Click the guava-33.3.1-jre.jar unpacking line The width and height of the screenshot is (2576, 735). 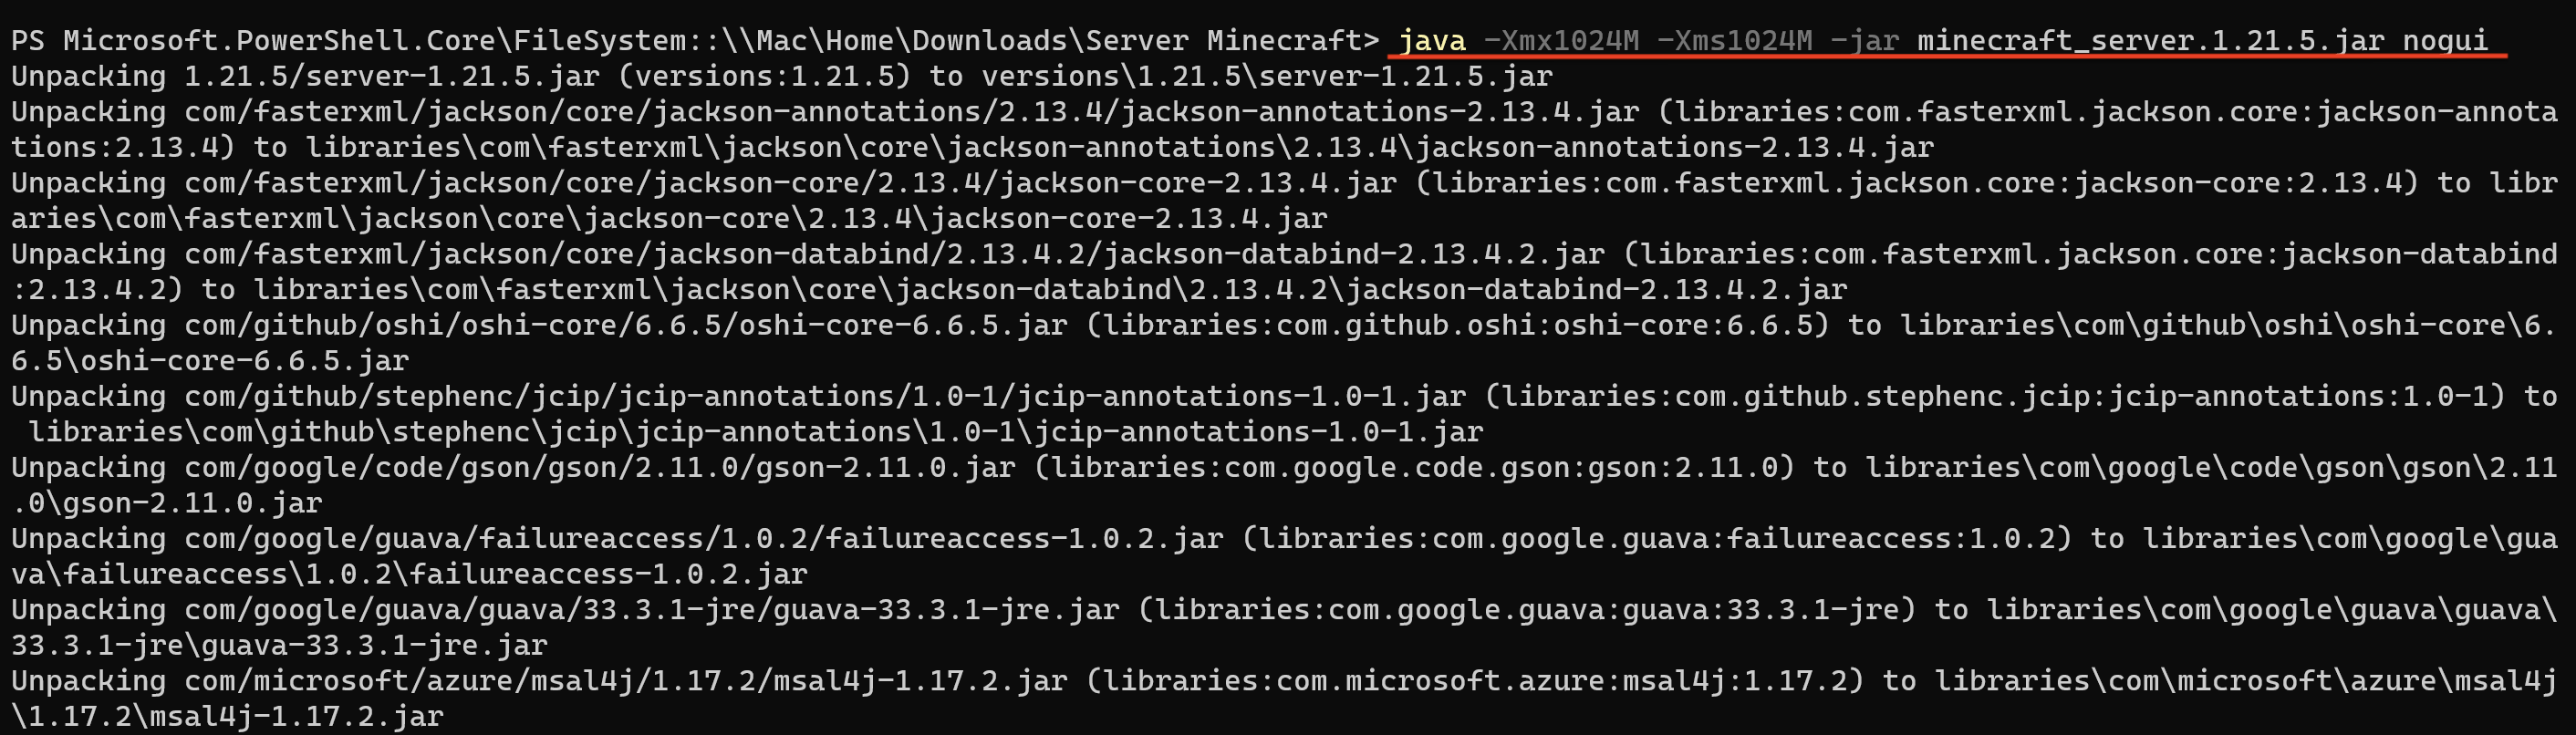[1285, 627]
